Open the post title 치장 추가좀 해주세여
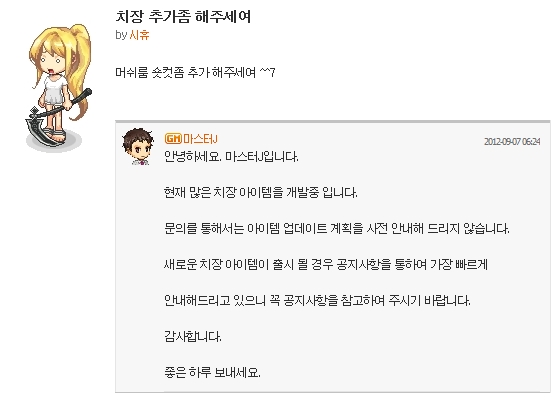This screenshot has height=401, width=552. pyautogui.click(x=183, y=16)
